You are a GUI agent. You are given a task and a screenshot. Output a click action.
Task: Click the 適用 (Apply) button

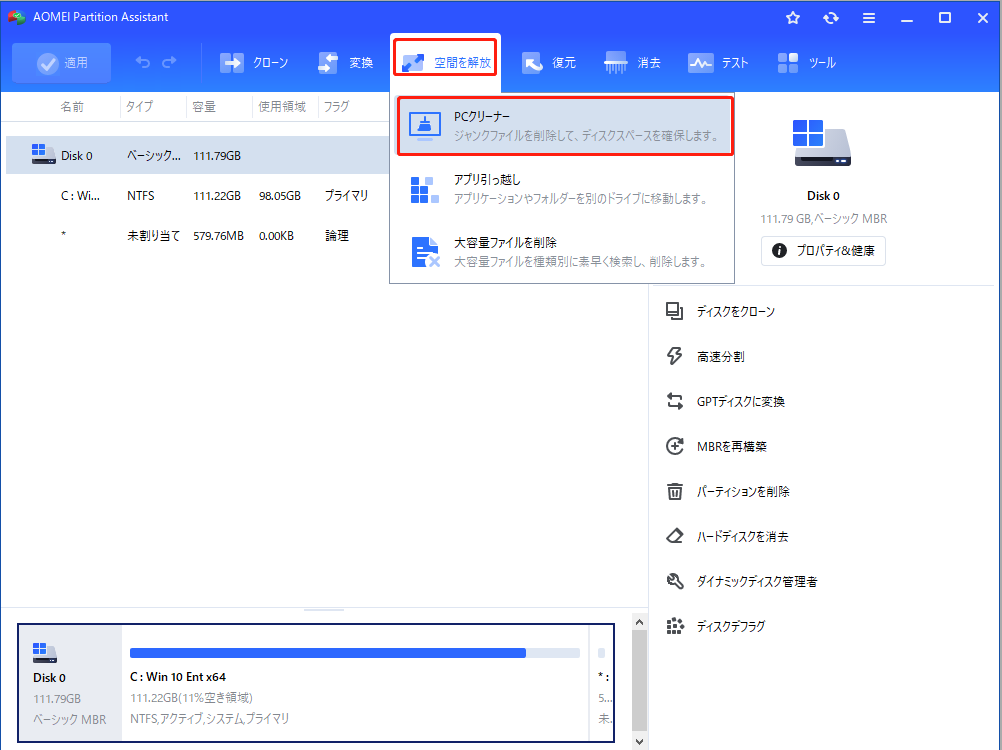pos(61,63)
